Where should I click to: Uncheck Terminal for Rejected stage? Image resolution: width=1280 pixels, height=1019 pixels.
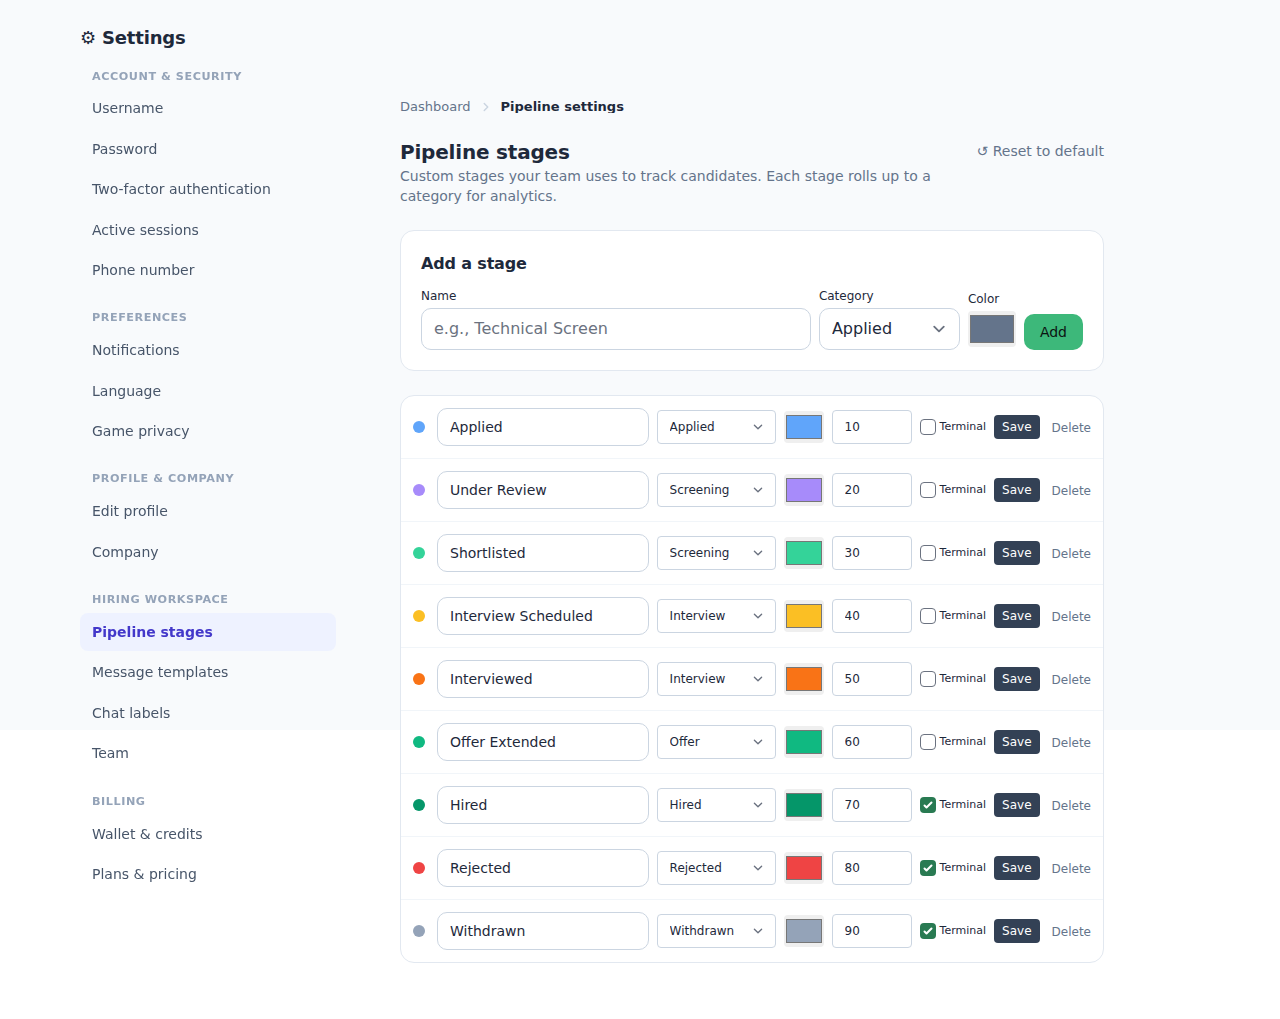[x=928, y=868]
